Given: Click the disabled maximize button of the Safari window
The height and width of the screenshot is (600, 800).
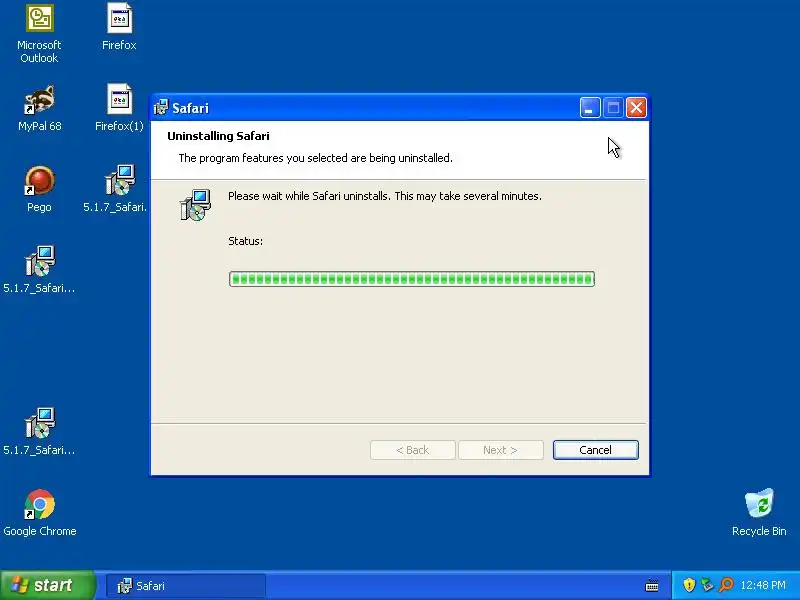Looking at the screenshot, I should [x=613, y=108].
